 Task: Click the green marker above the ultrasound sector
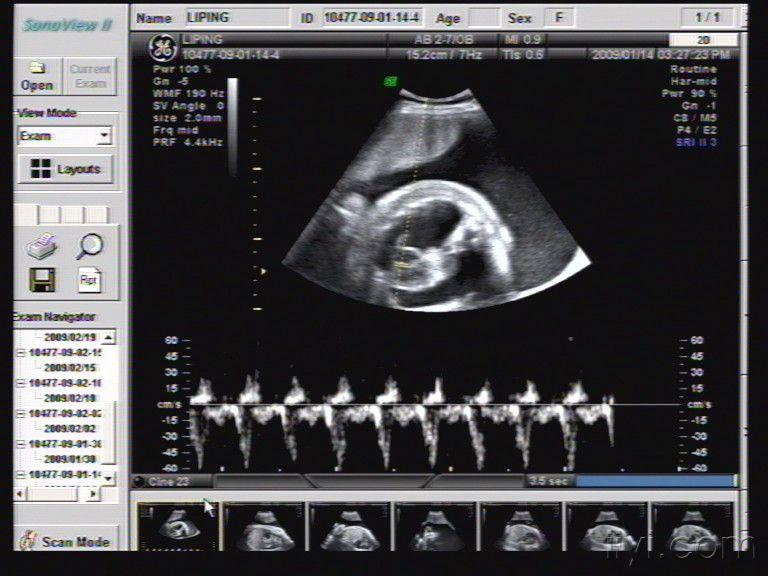390,81
